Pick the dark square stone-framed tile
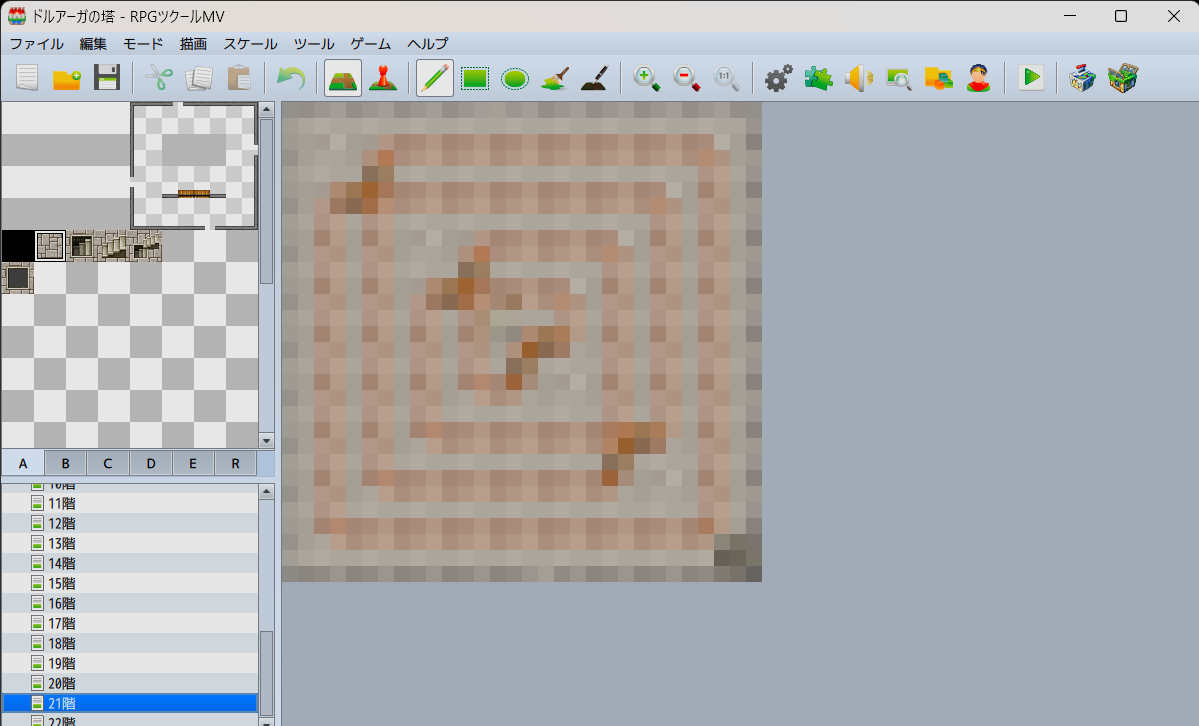Screen dimensions: 1199x726 pos(18,278)
